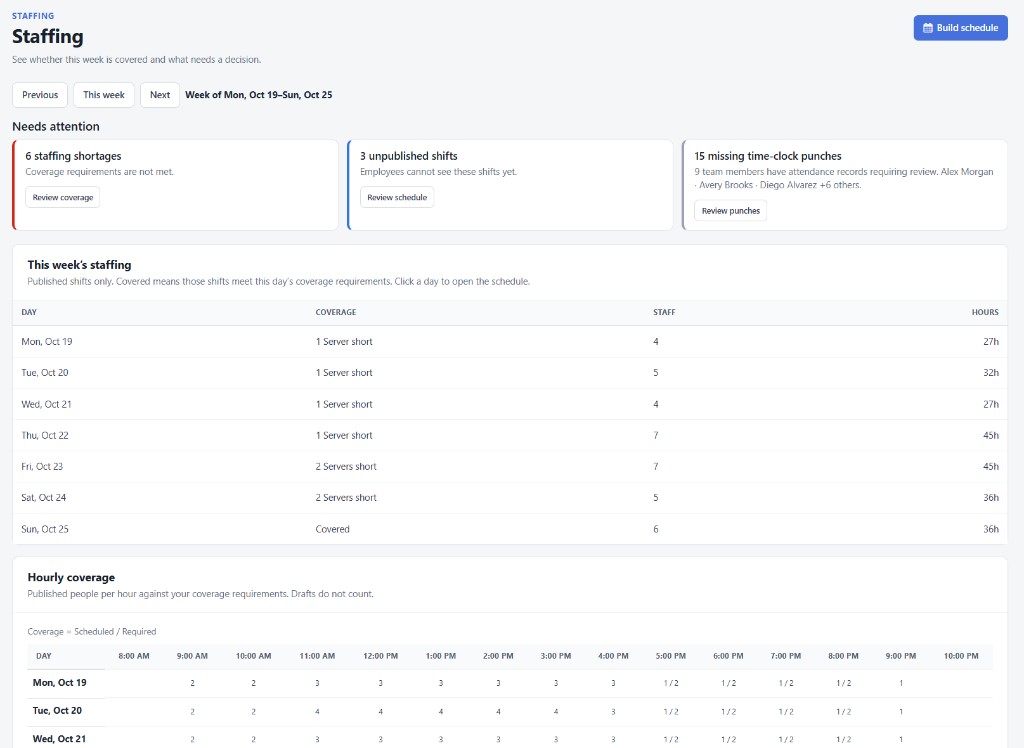Click '1 Server short' for Thu, Oct 22

[x=344, y=435]
